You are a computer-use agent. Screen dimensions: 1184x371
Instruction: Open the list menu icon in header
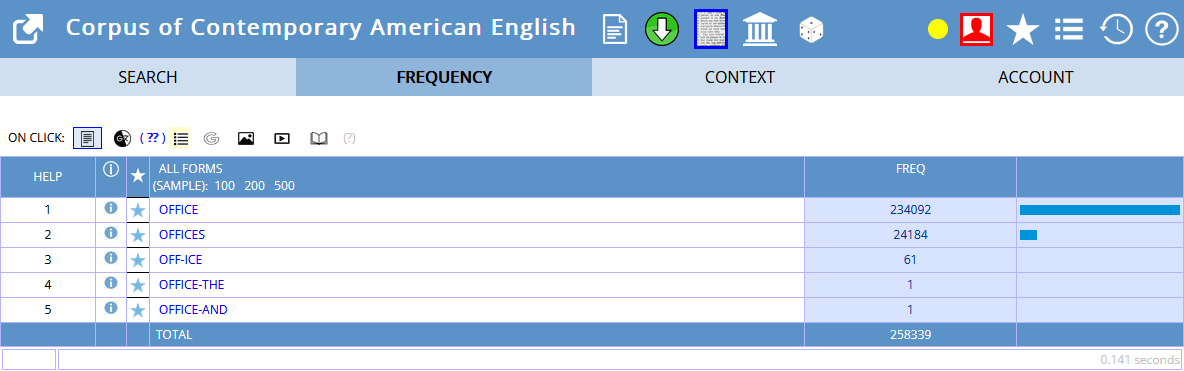tap(1068, 29)
